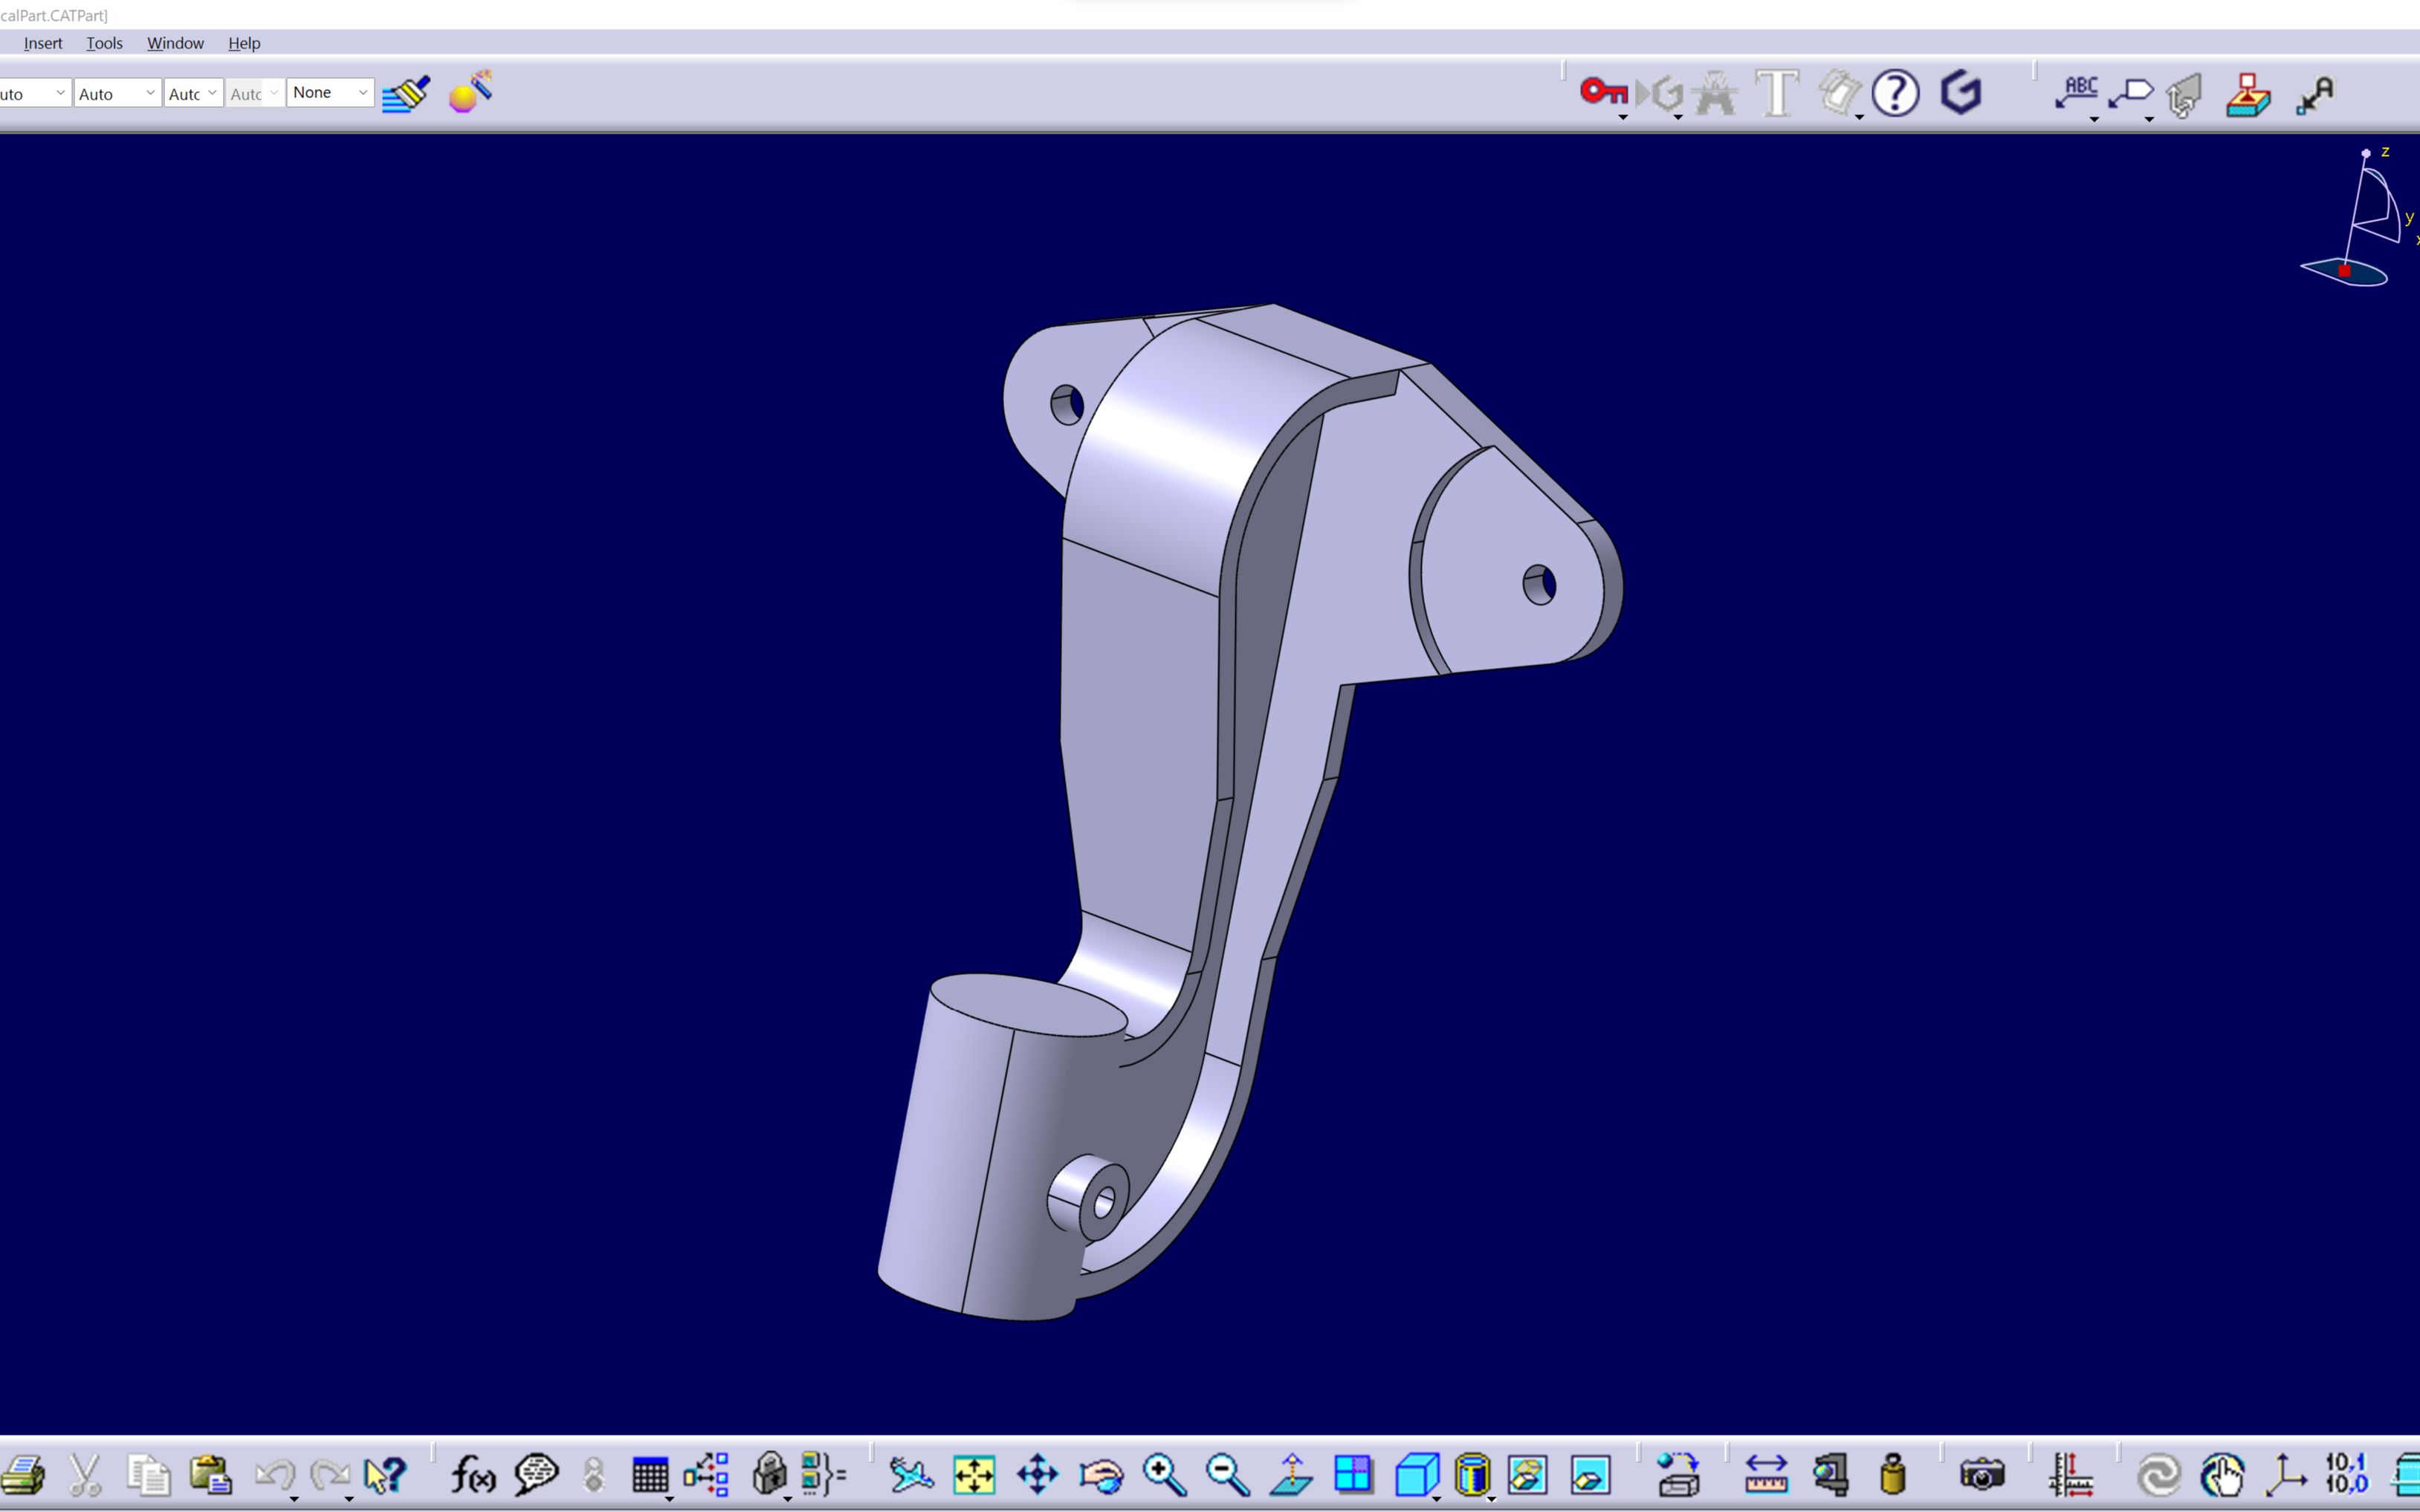Click the Measure Between ruler icon
This screenshot has width=2420, height=1512.
pyautogui.click(x=1766, y=1475)
